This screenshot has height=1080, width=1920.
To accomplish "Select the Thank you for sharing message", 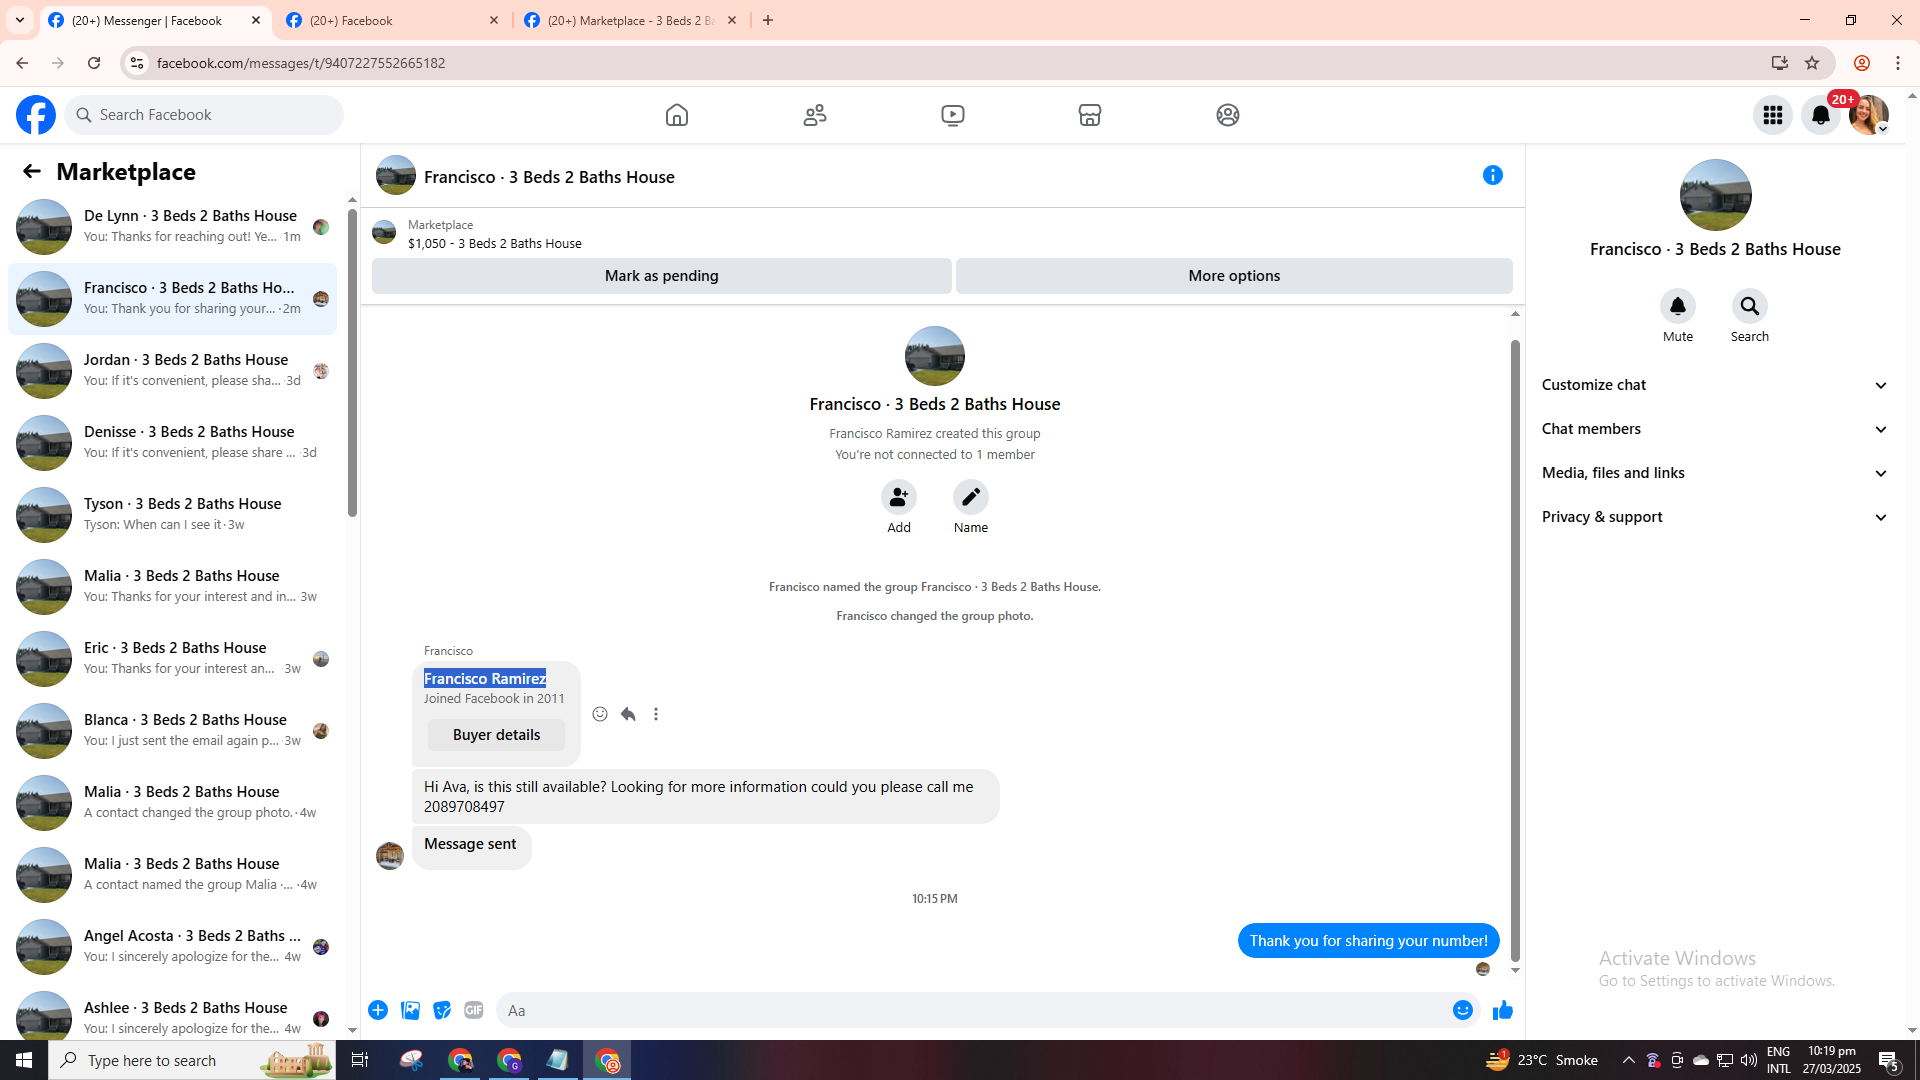I will click(1368, 941).
